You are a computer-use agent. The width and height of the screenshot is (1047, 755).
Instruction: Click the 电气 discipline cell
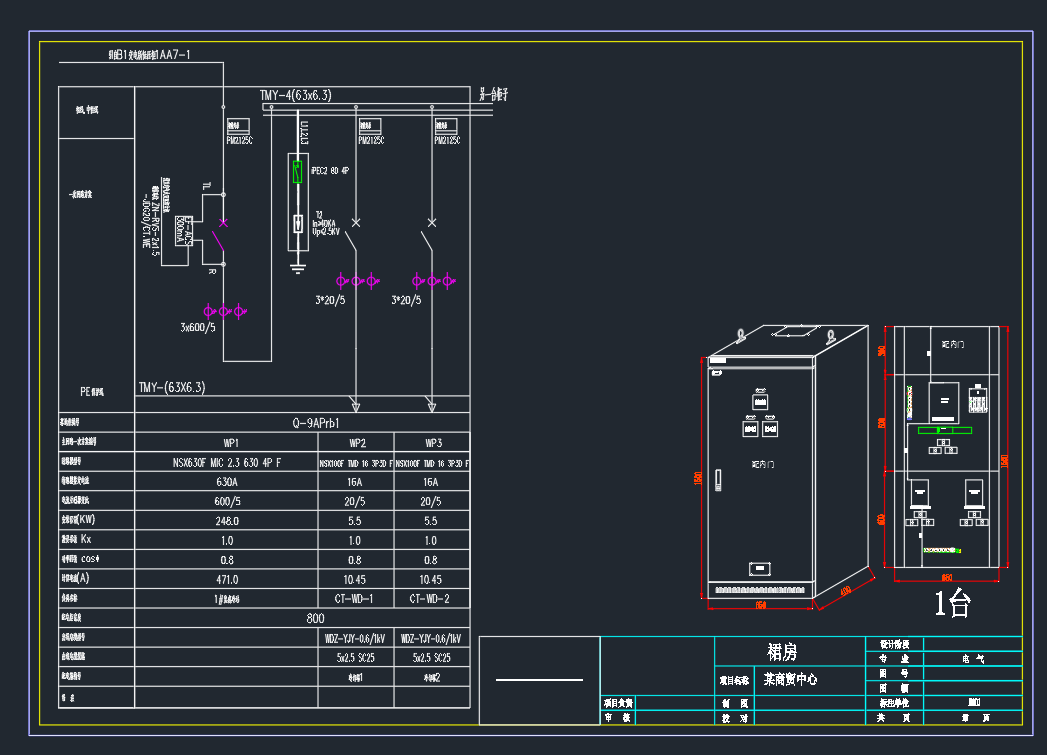(x=973, y=659)
